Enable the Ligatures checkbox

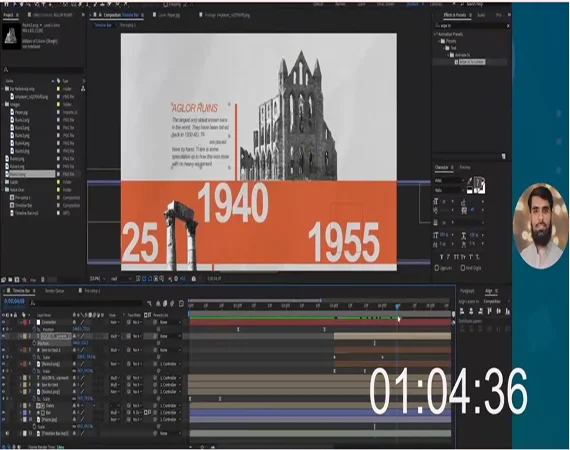pos(437,268)
